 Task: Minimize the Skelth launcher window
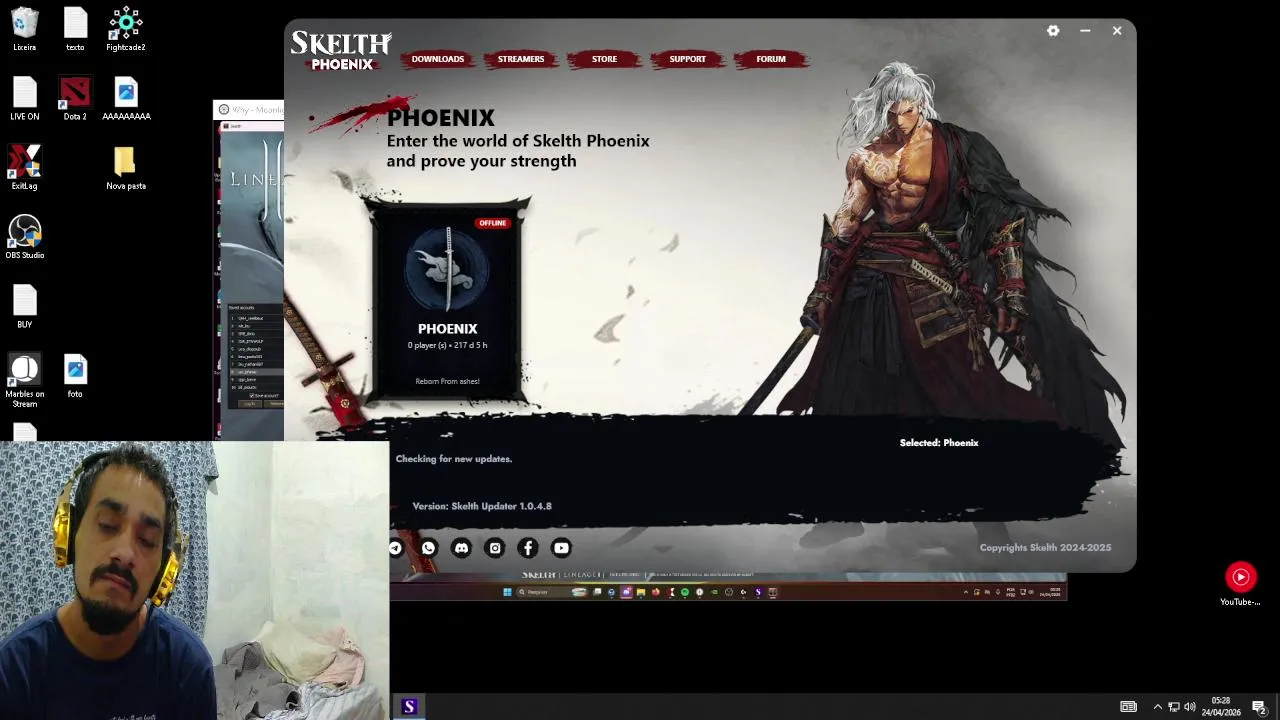point(1085,31)
